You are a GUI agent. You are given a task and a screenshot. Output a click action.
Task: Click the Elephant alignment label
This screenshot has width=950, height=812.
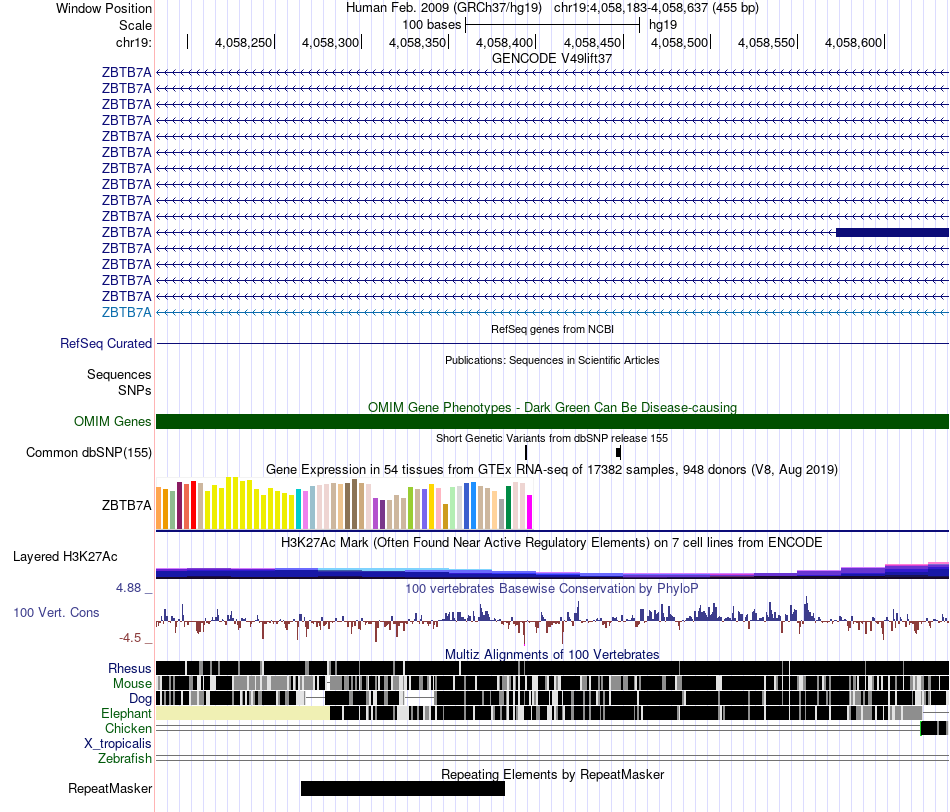(127, 713)
